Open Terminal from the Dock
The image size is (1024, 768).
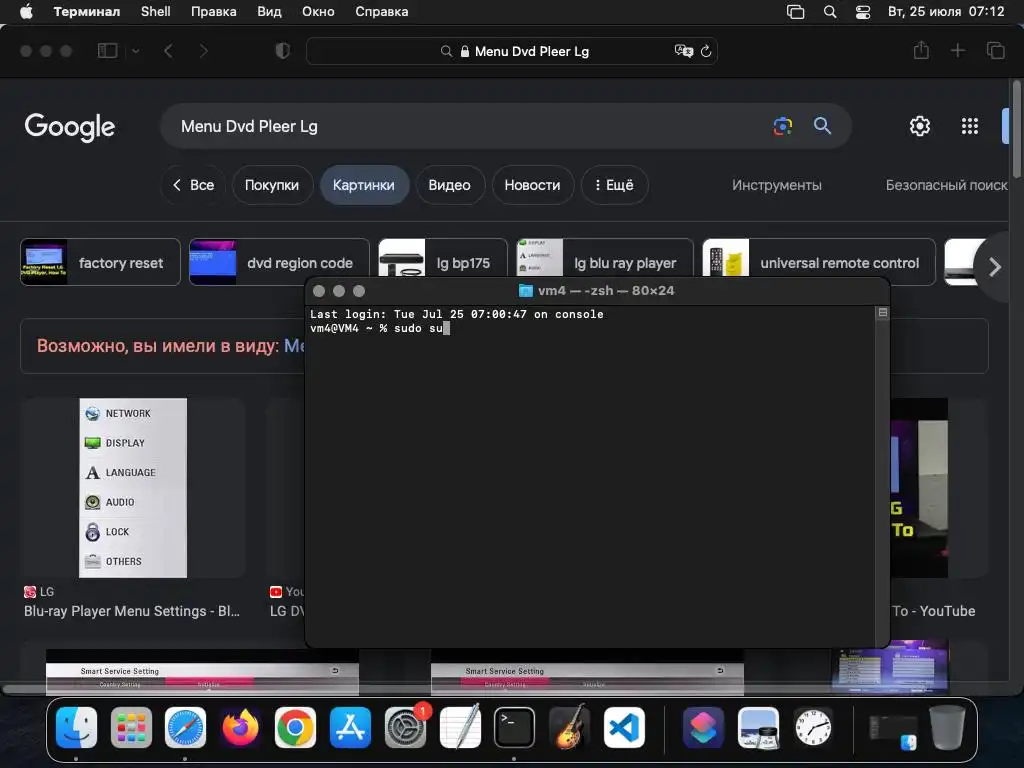click(x=515, y=728)
